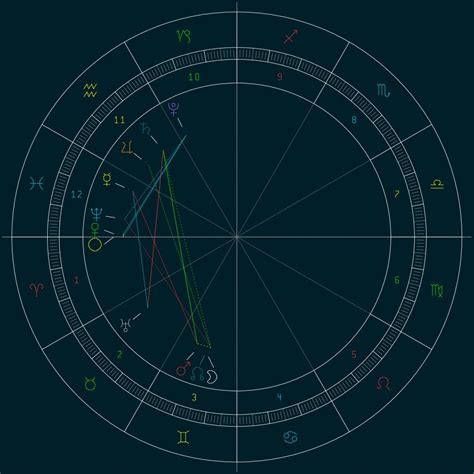This screenshot has width=474, height=474.
Task: Select house number 7 label
Action: point(397,194)
